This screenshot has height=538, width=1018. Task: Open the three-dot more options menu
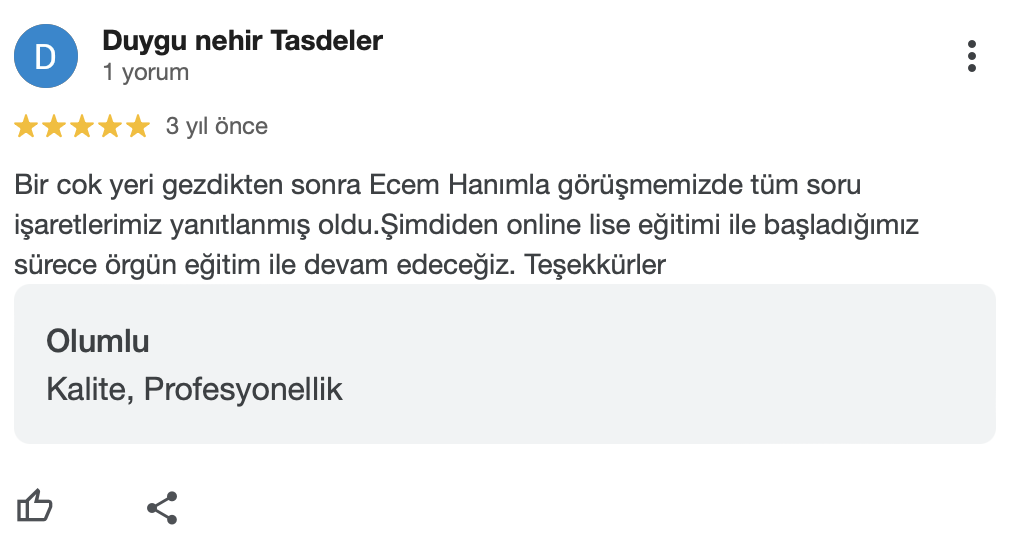click(x=971, y=57)
